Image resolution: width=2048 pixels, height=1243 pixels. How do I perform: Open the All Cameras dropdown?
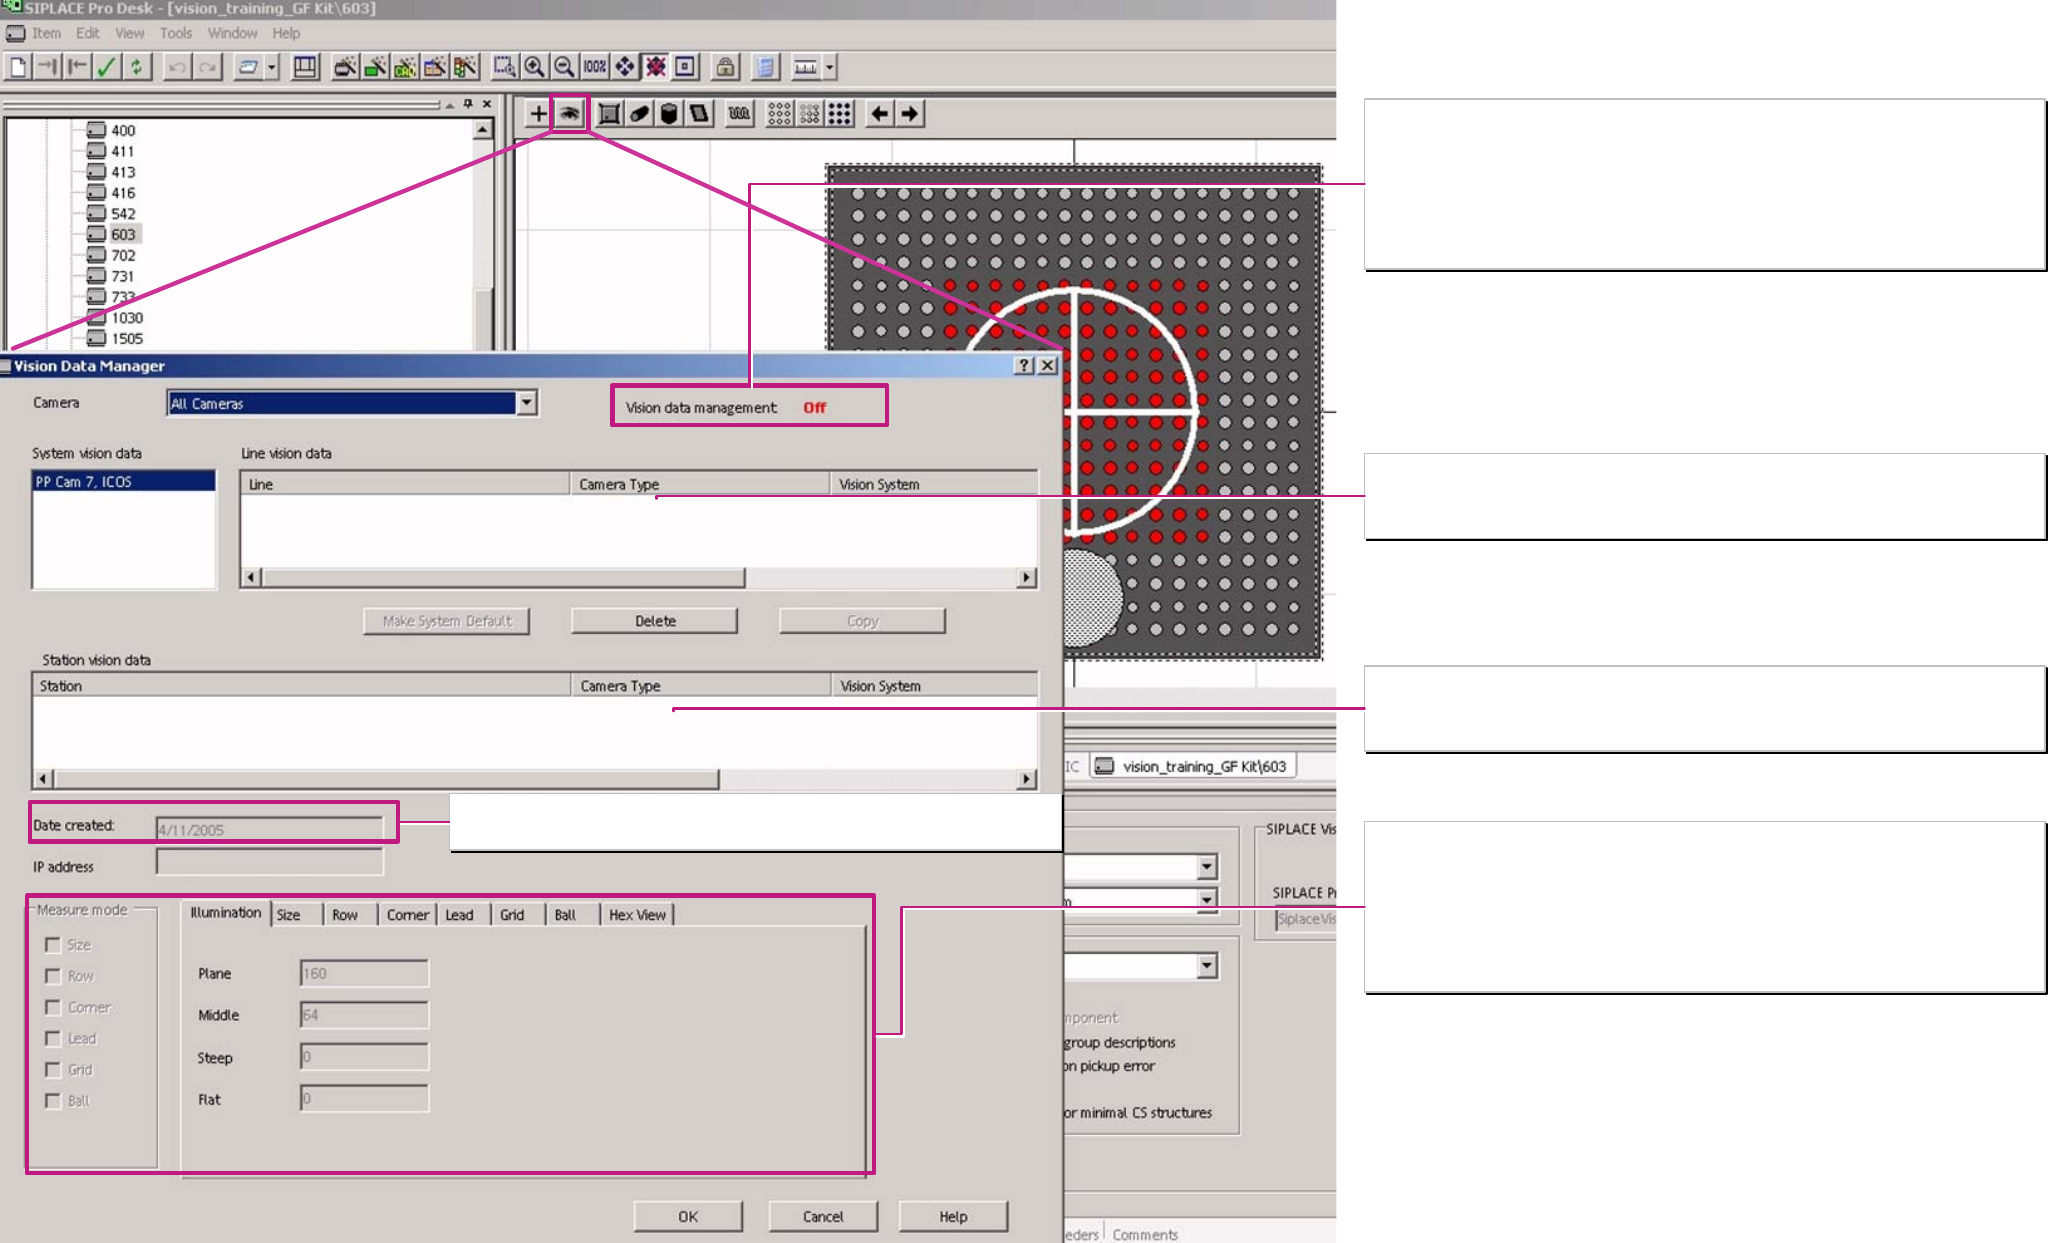coord(526,403)
